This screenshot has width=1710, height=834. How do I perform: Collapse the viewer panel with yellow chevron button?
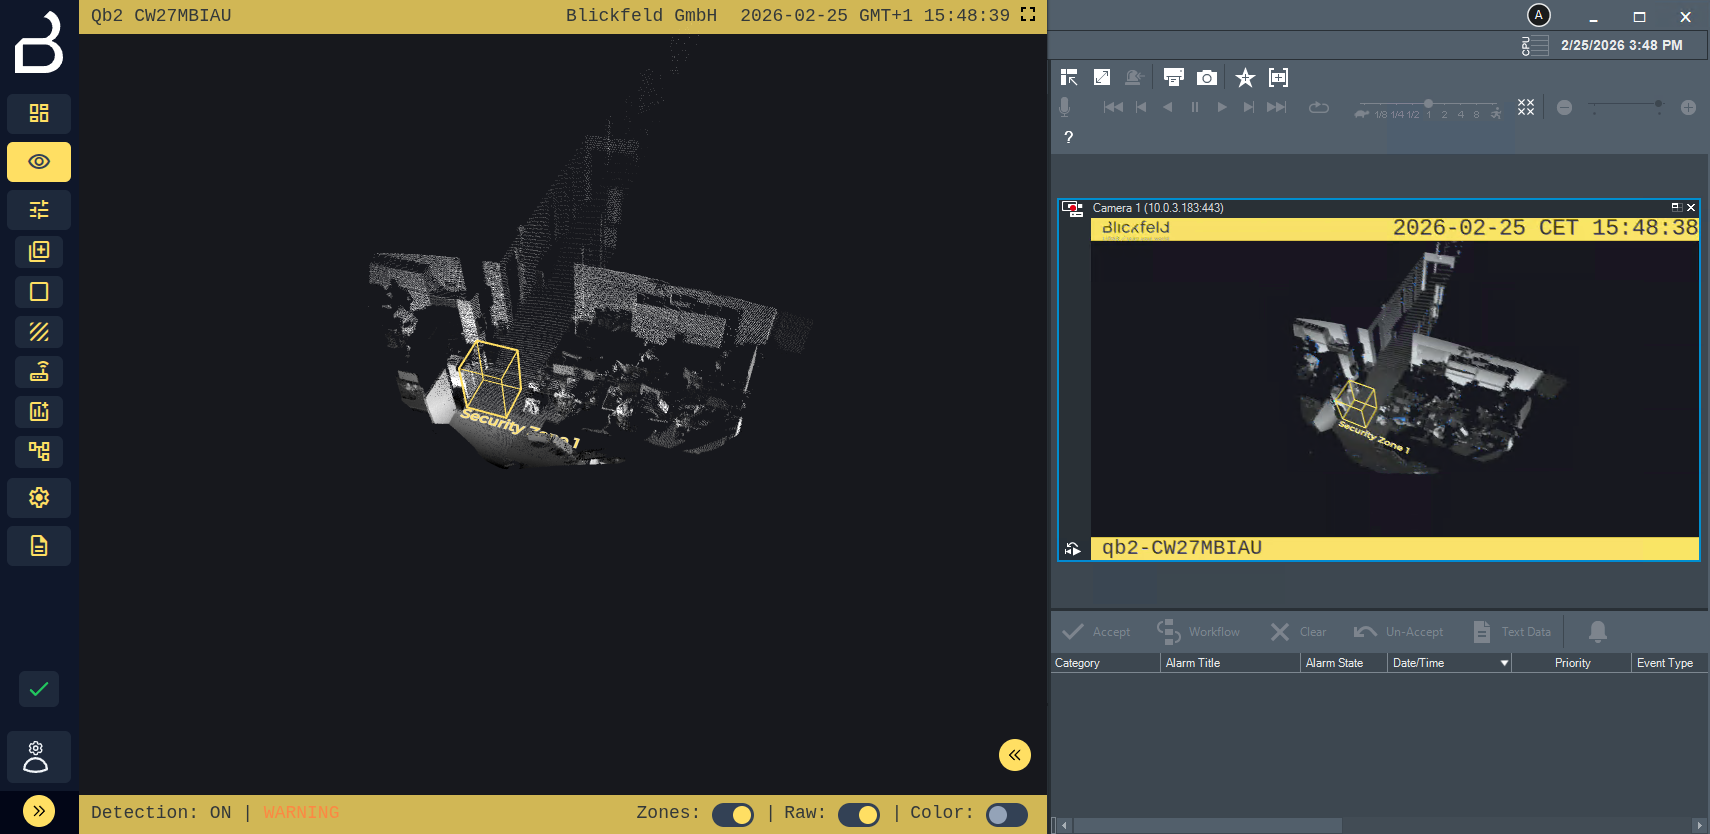(x=1014, y=755)
